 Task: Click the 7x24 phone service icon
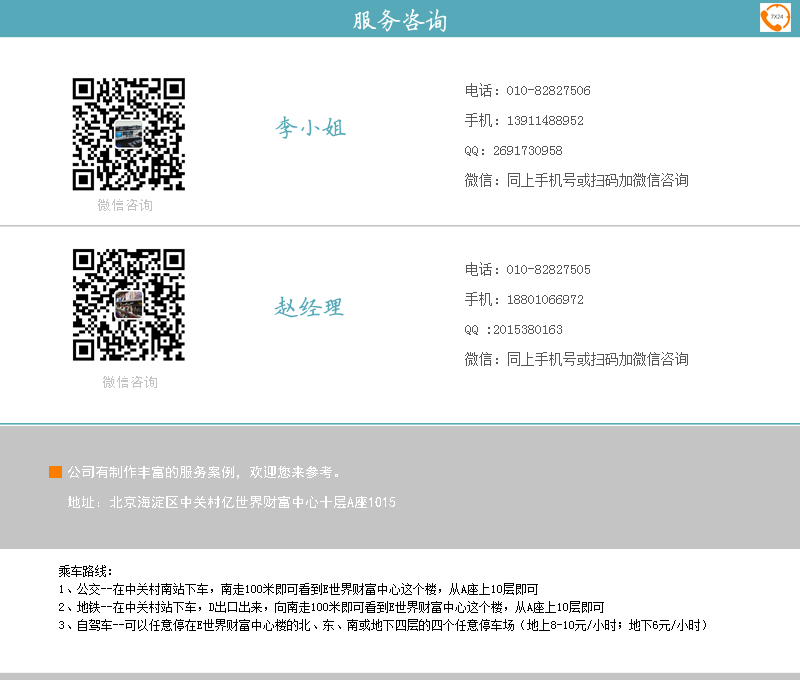click(775, 17)
